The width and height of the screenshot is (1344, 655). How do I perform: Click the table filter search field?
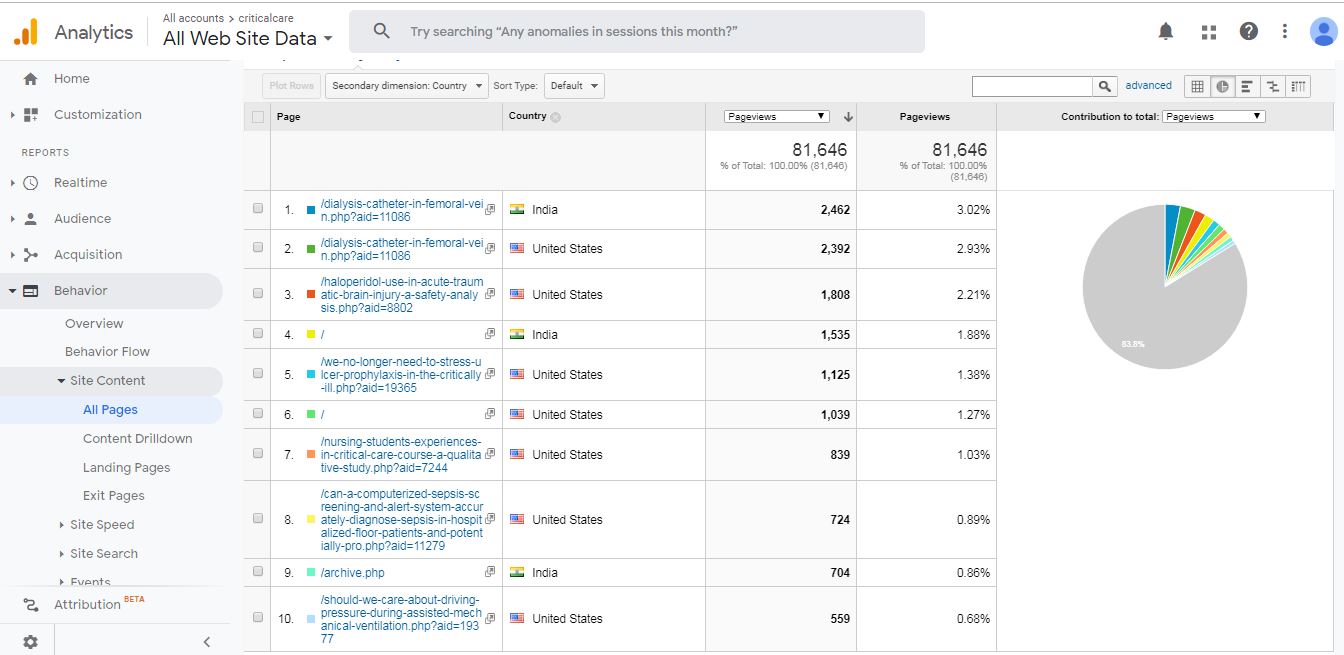1031,86
